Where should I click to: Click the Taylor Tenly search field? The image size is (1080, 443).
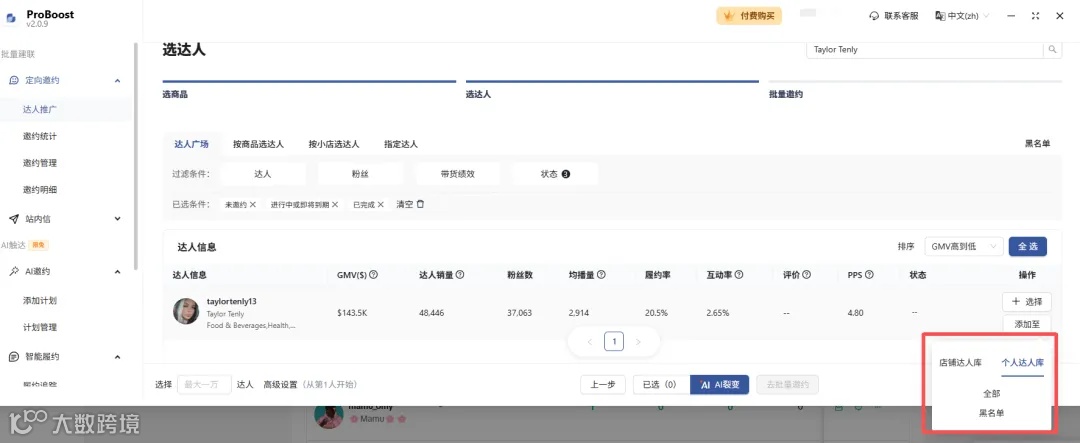925,50
